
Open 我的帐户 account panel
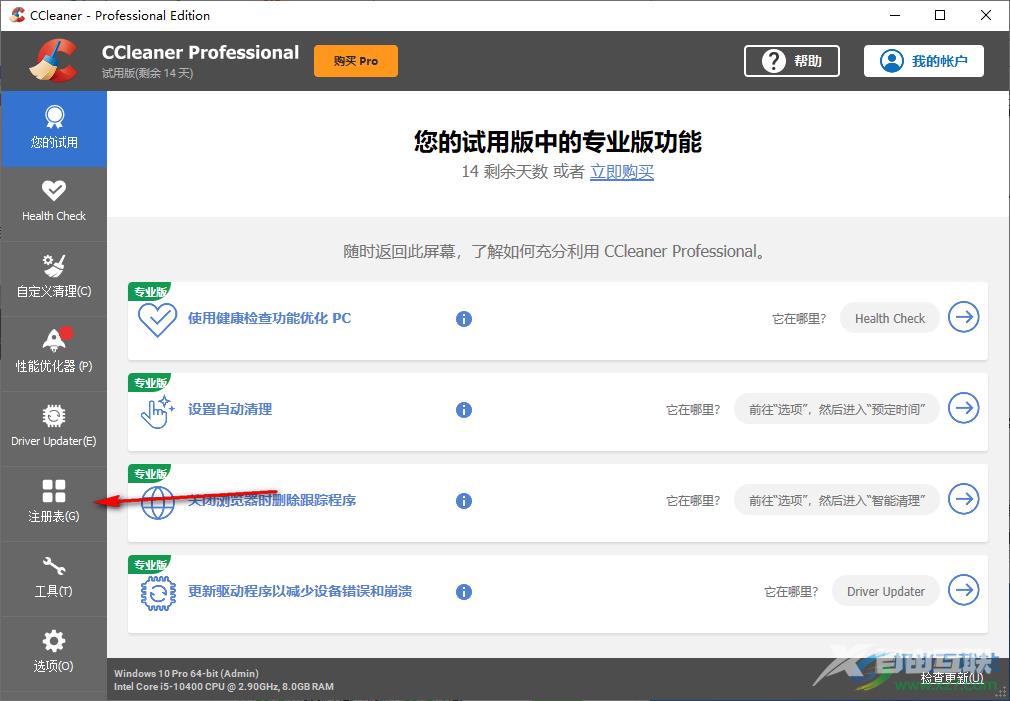[923, 60]
